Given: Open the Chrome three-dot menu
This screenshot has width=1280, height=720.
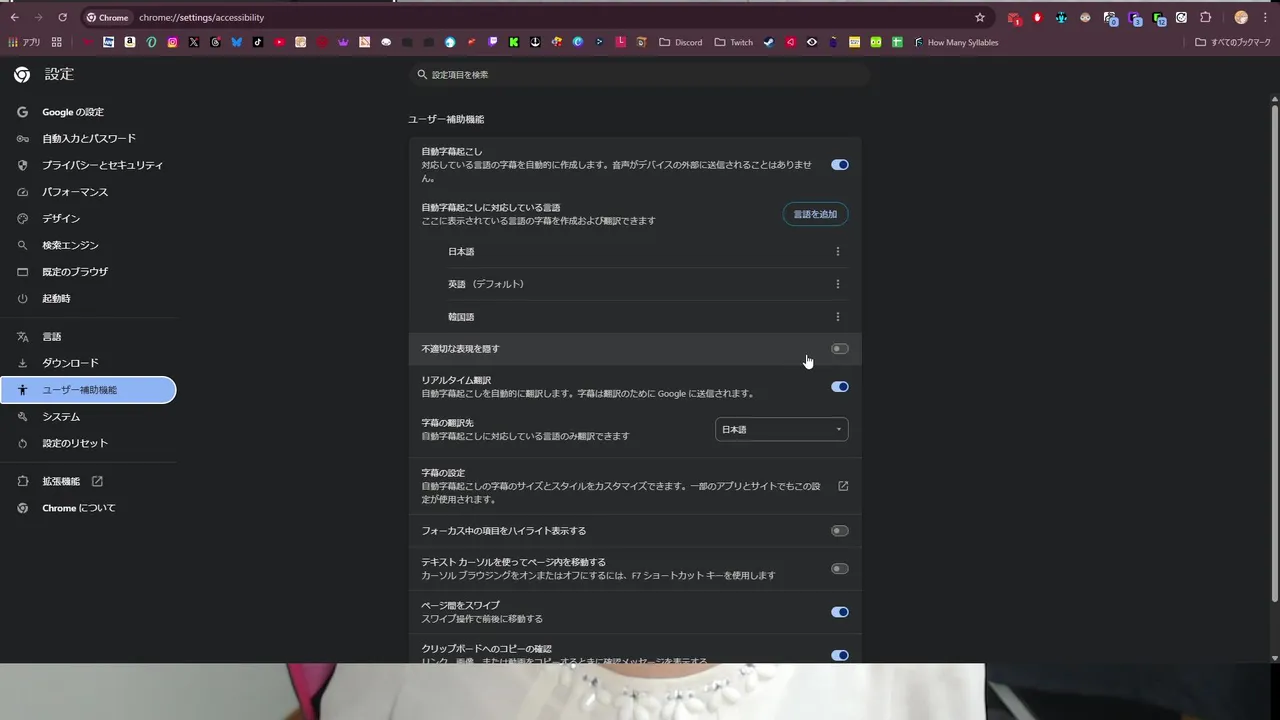Looking at the screenshot, I should [x=1266, y=17].
